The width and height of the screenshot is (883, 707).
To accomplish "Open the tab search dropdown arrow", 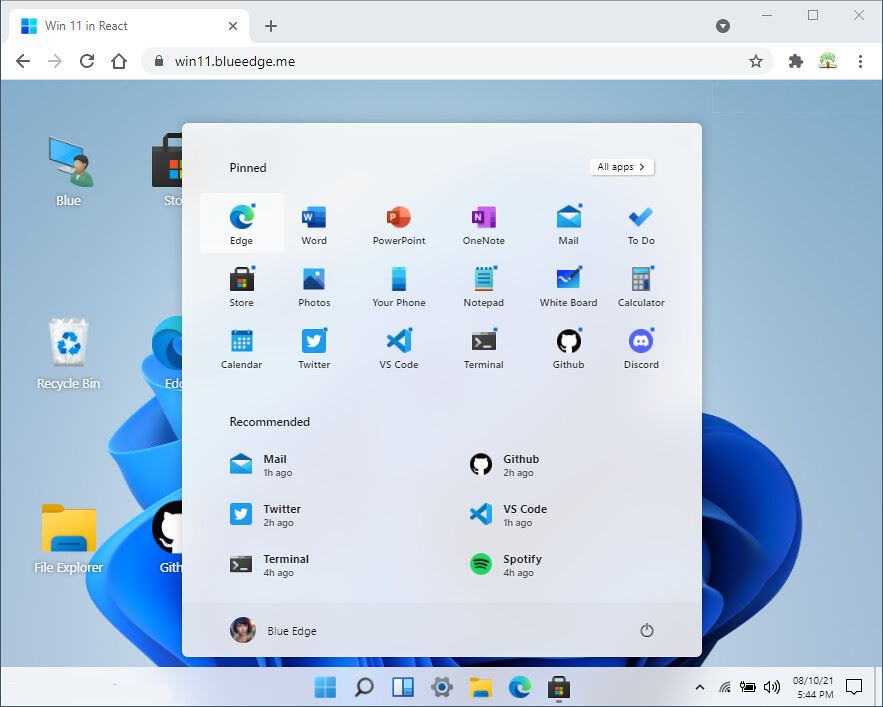I will coord(723,26).
